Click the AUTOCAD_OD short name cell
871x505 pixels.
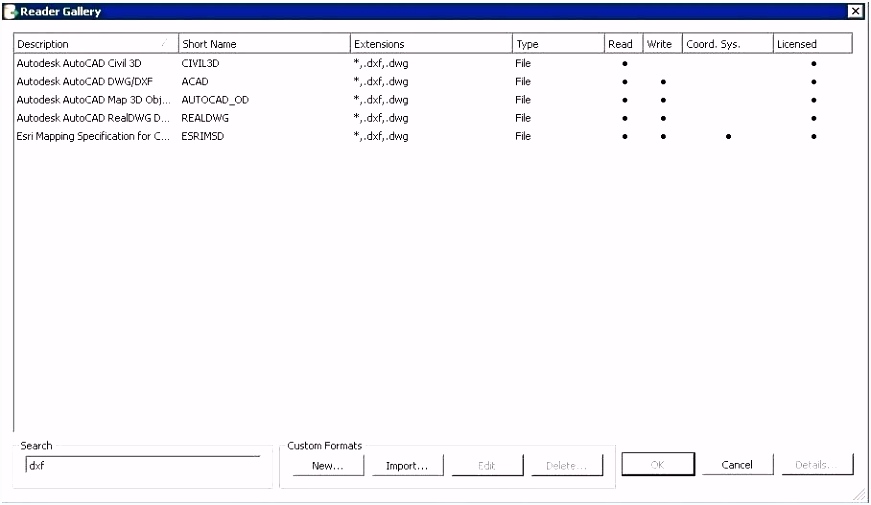[x=215, y=100]
